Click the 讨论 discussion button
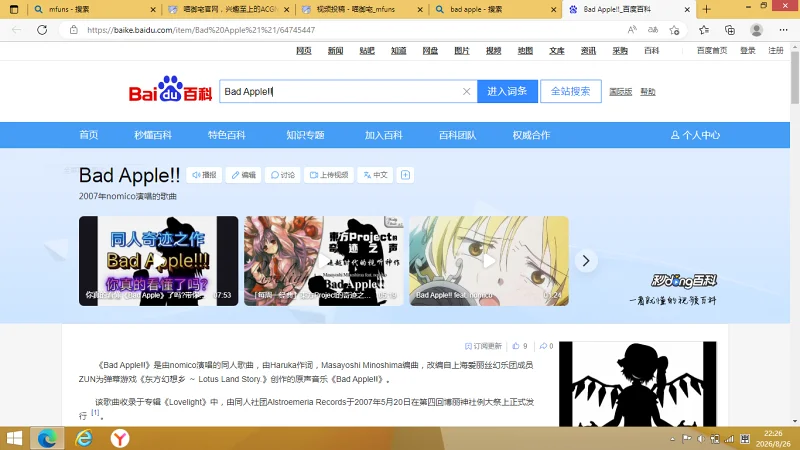Screen dimensions: 800x450 283,175
